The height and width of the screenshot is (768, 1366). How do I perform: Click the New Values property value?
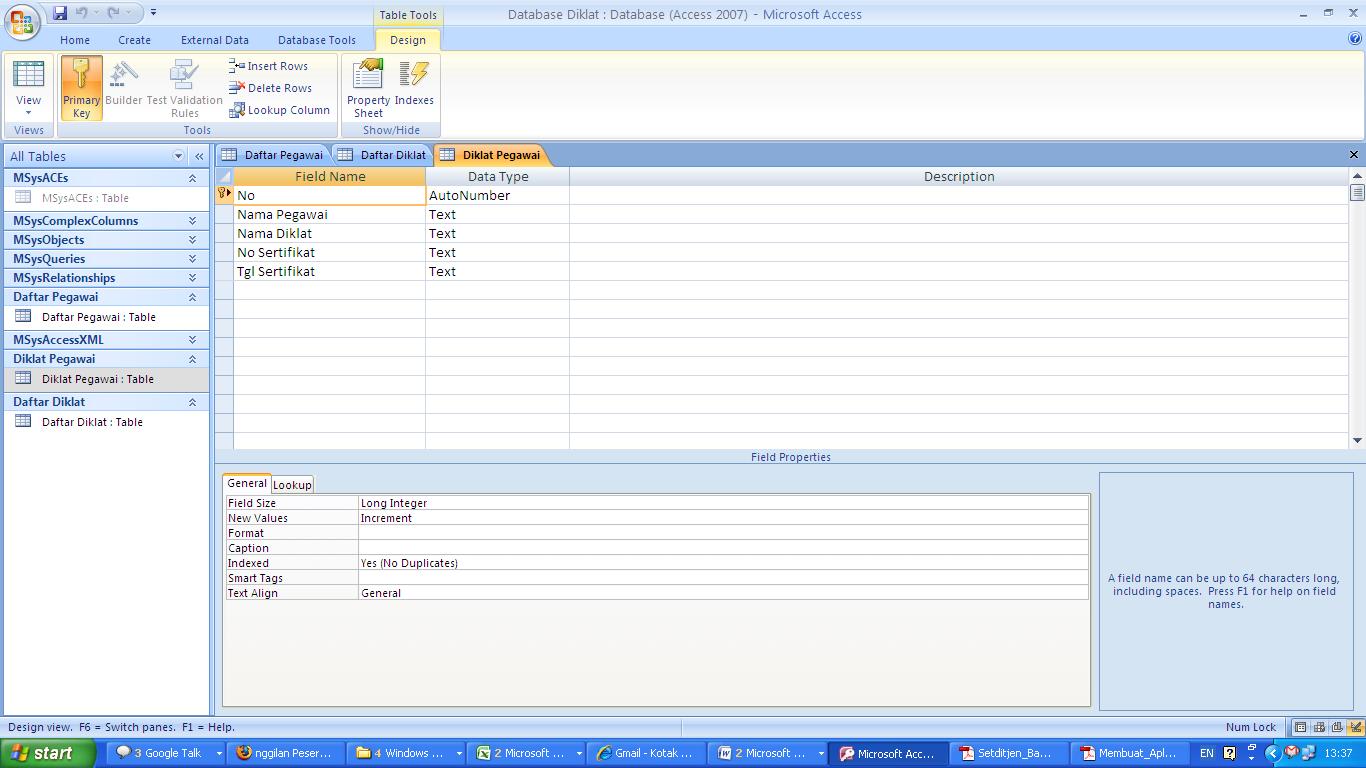tap(723, 518)
